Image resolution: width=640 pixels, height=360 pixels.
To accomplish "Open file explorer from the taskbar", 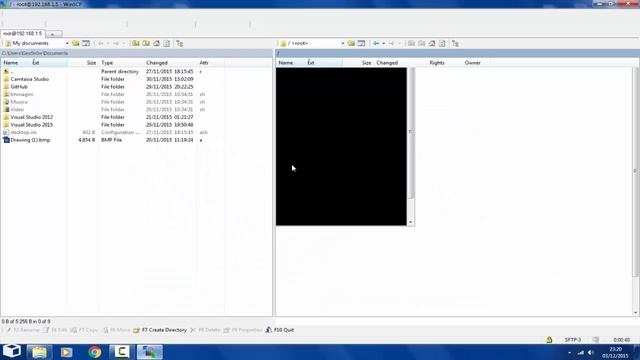I will 40,352.
